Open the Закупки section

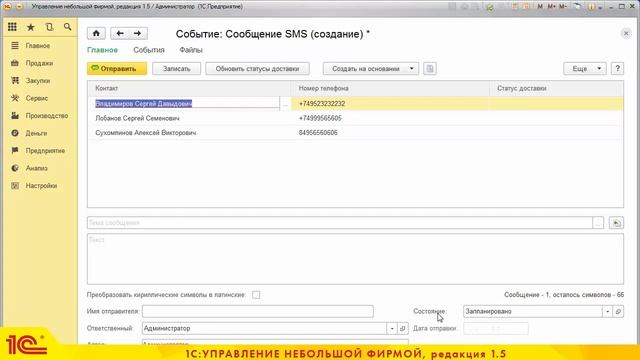tap(38, 81)
